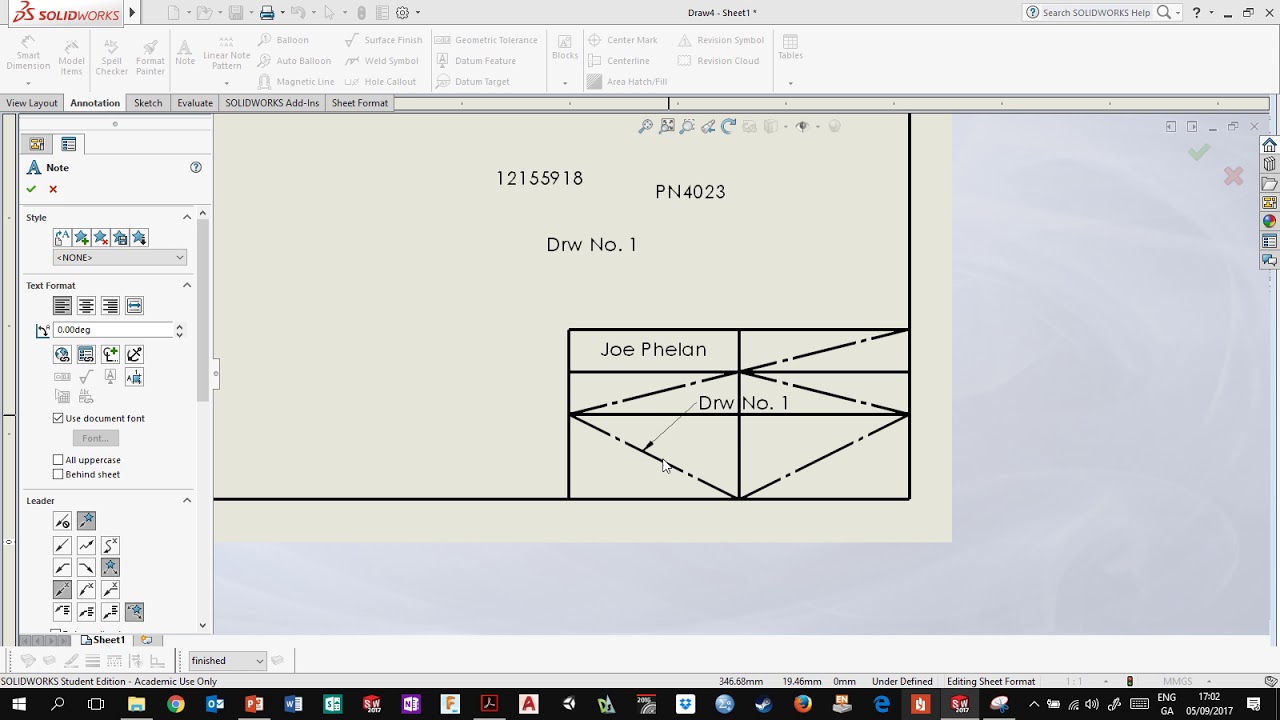Open the Blocks dropdown
The width and height of the screenshot is (1280, 720).
pos(565,83)
